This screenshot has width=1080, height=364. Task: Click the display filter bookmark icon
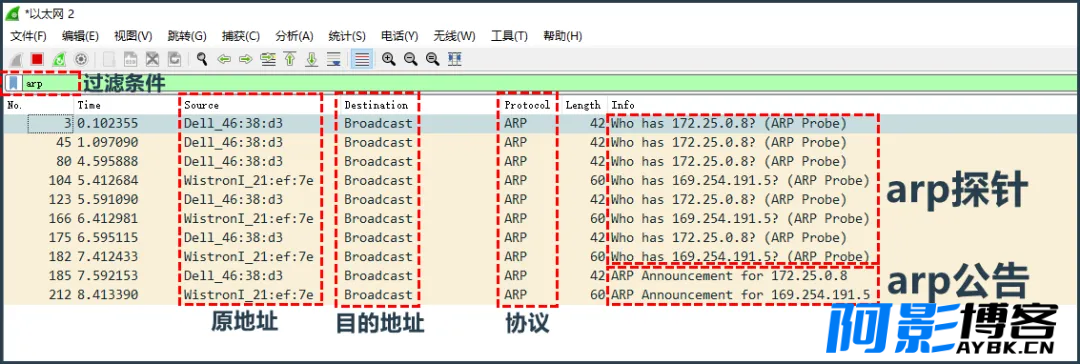click(13, 83)
